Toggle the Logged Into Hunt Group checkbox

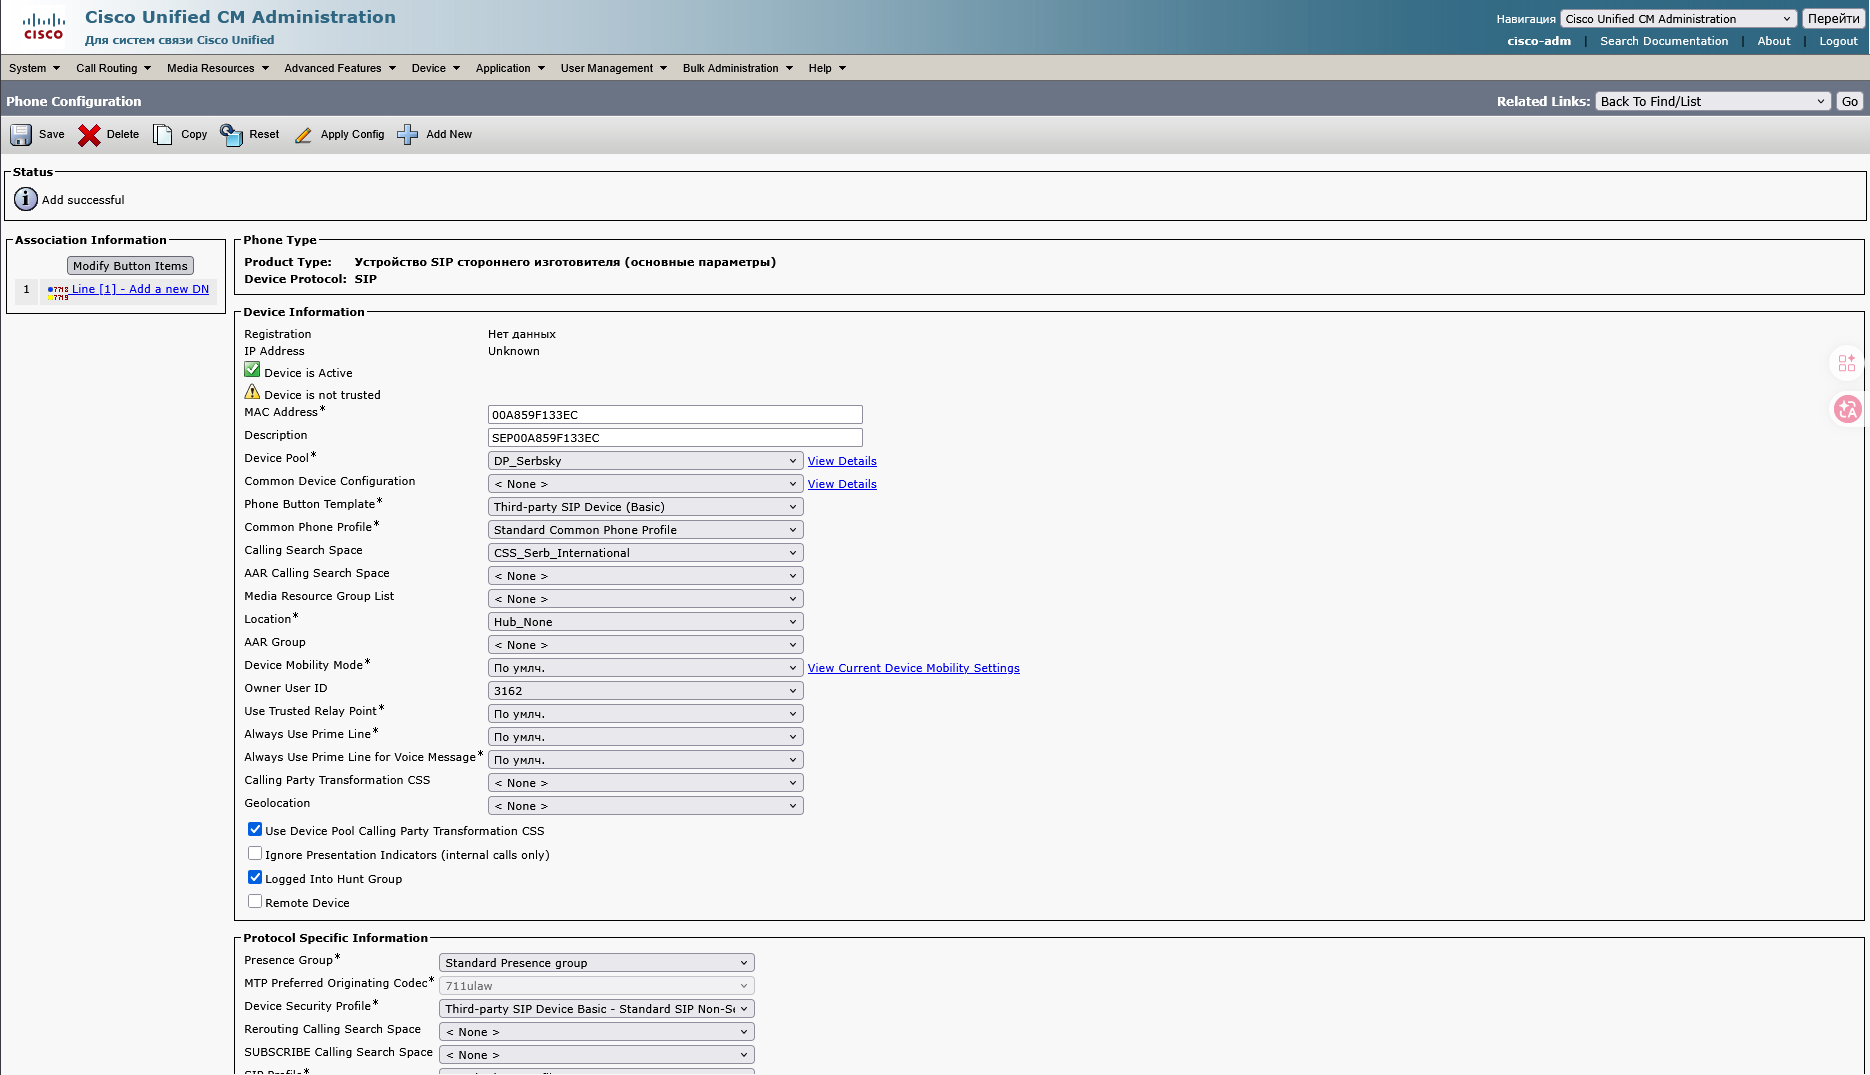pyautogui.click(x=255, y=877)
